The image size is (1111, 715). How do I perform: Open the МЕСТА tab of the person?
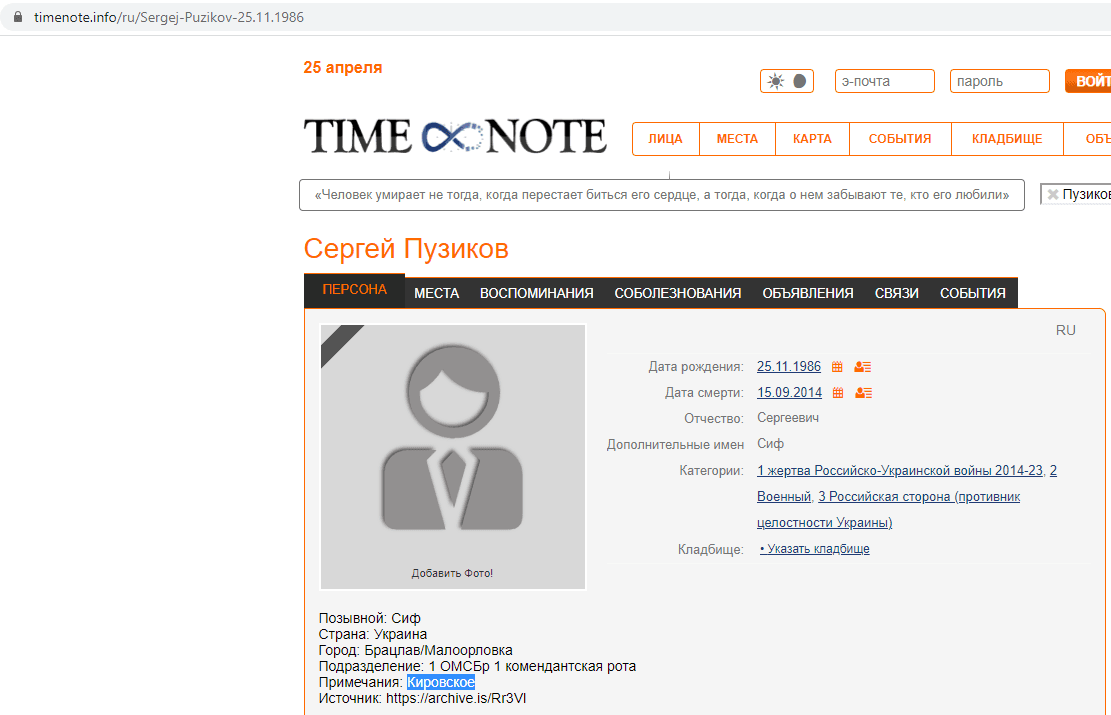coord(436,293)
